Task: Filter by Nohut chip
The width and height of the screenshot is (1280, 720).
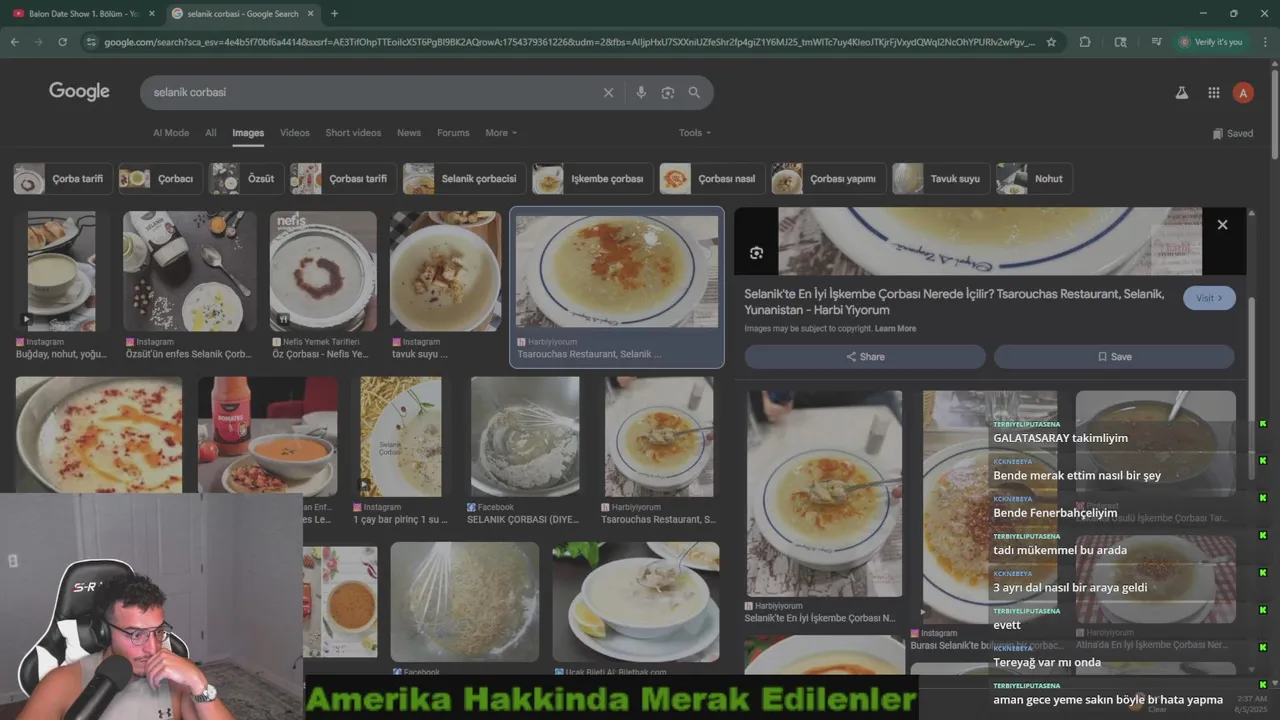Action: [1034, 179]
